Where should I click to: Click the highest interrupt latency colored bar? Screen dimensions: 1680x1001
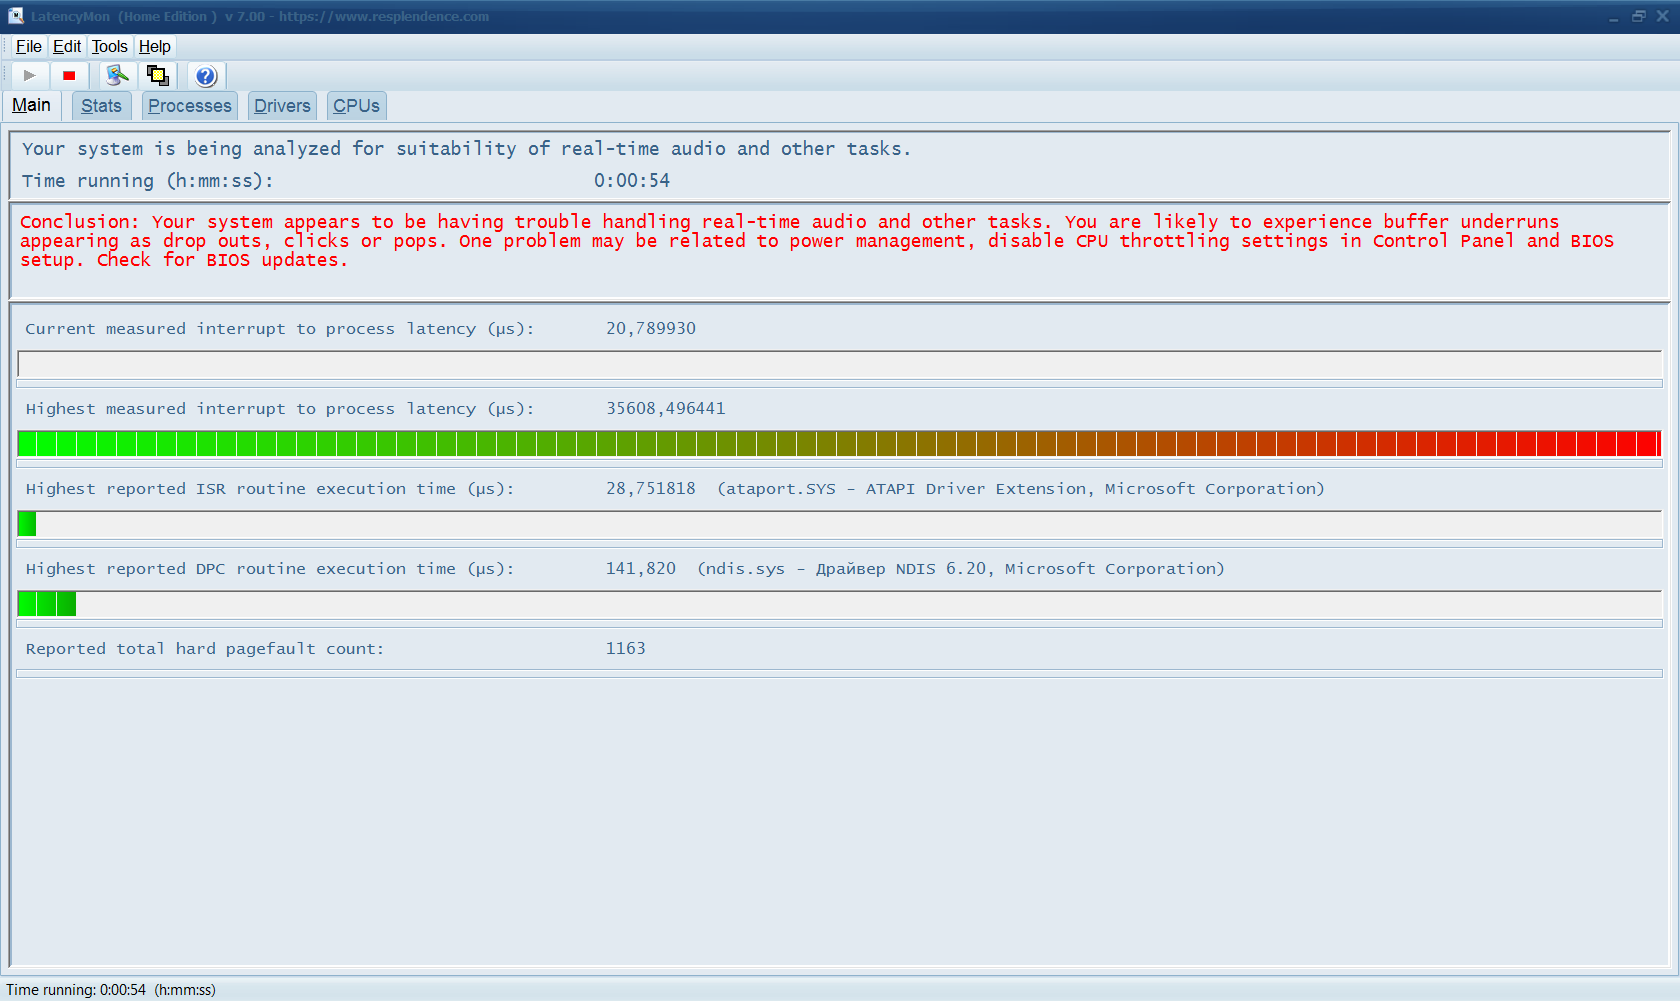840,444
